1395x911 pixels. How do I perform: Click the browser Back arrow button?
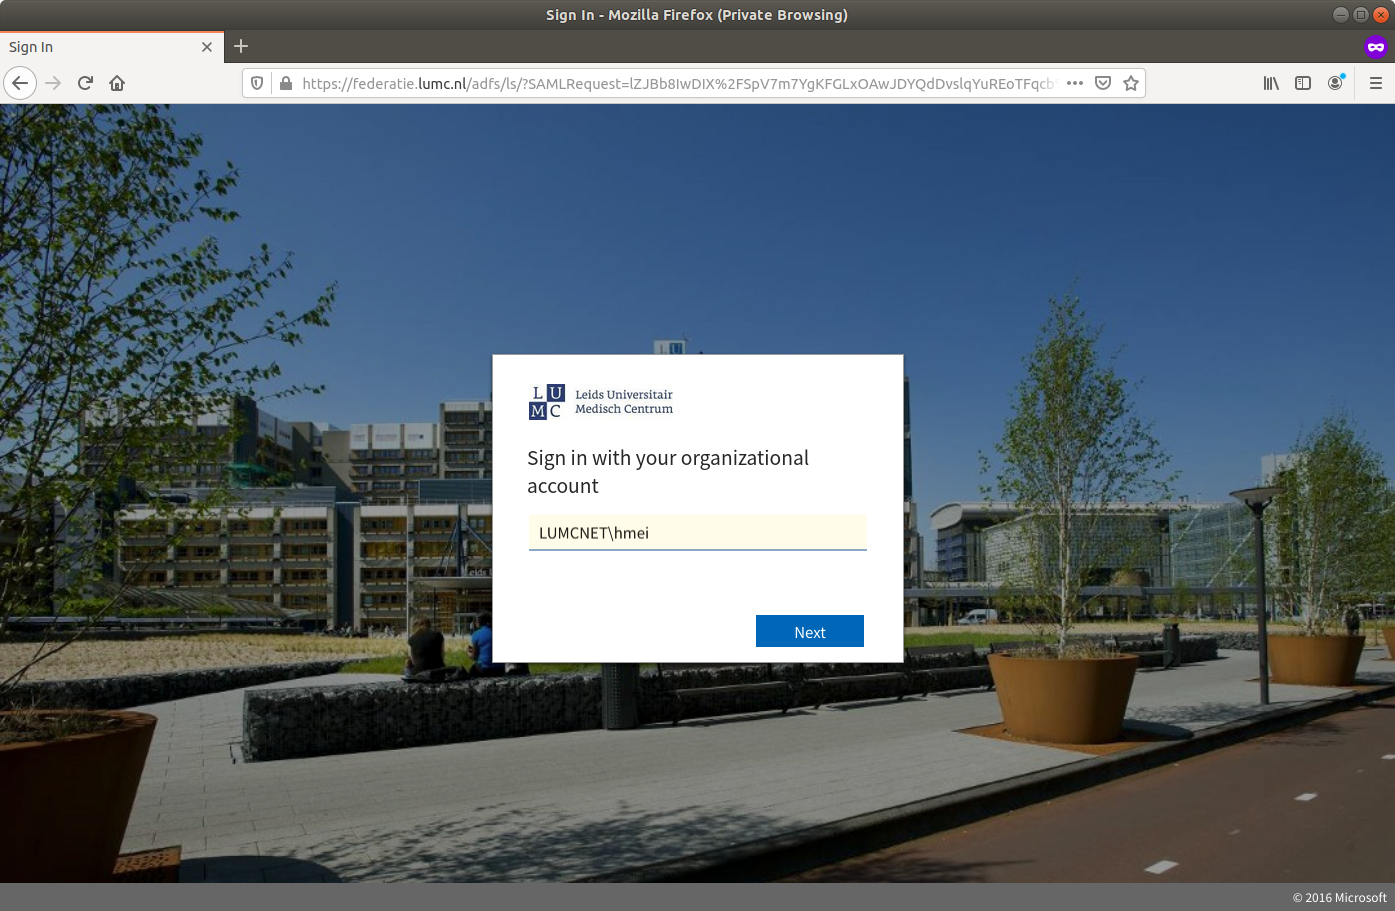click(x=20, y=83)
